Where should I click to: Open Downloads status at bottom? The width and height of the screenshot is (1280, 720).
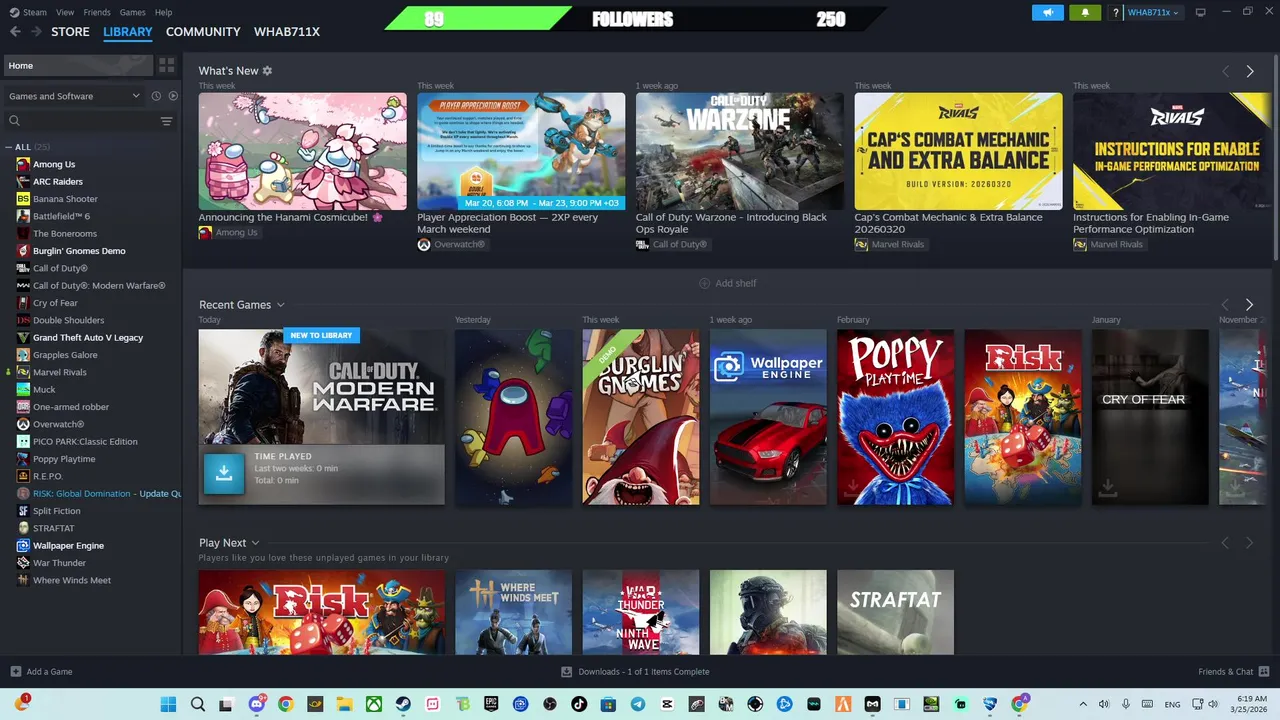coord(636,671)
